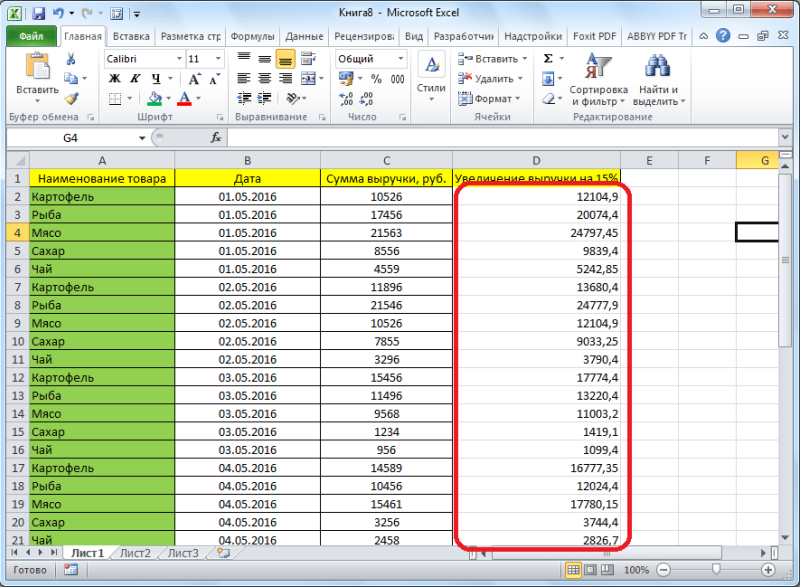
Task: Open the Name Box dropdown arrow
Action: click(142, 138)
